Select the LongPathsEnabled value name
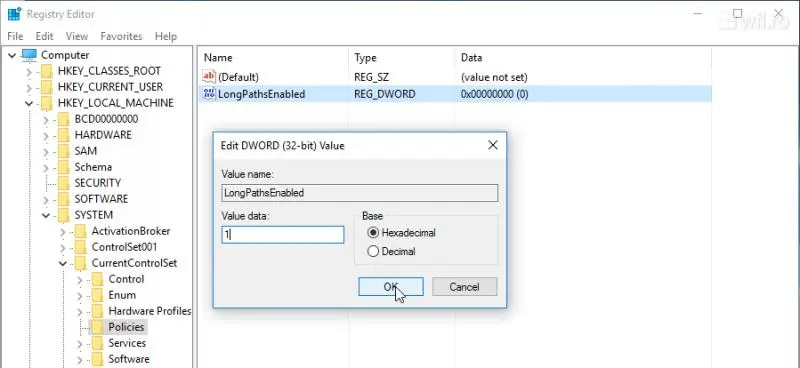Screen dimensions: 800x368 pyautogui.click(x=262, y=94)
